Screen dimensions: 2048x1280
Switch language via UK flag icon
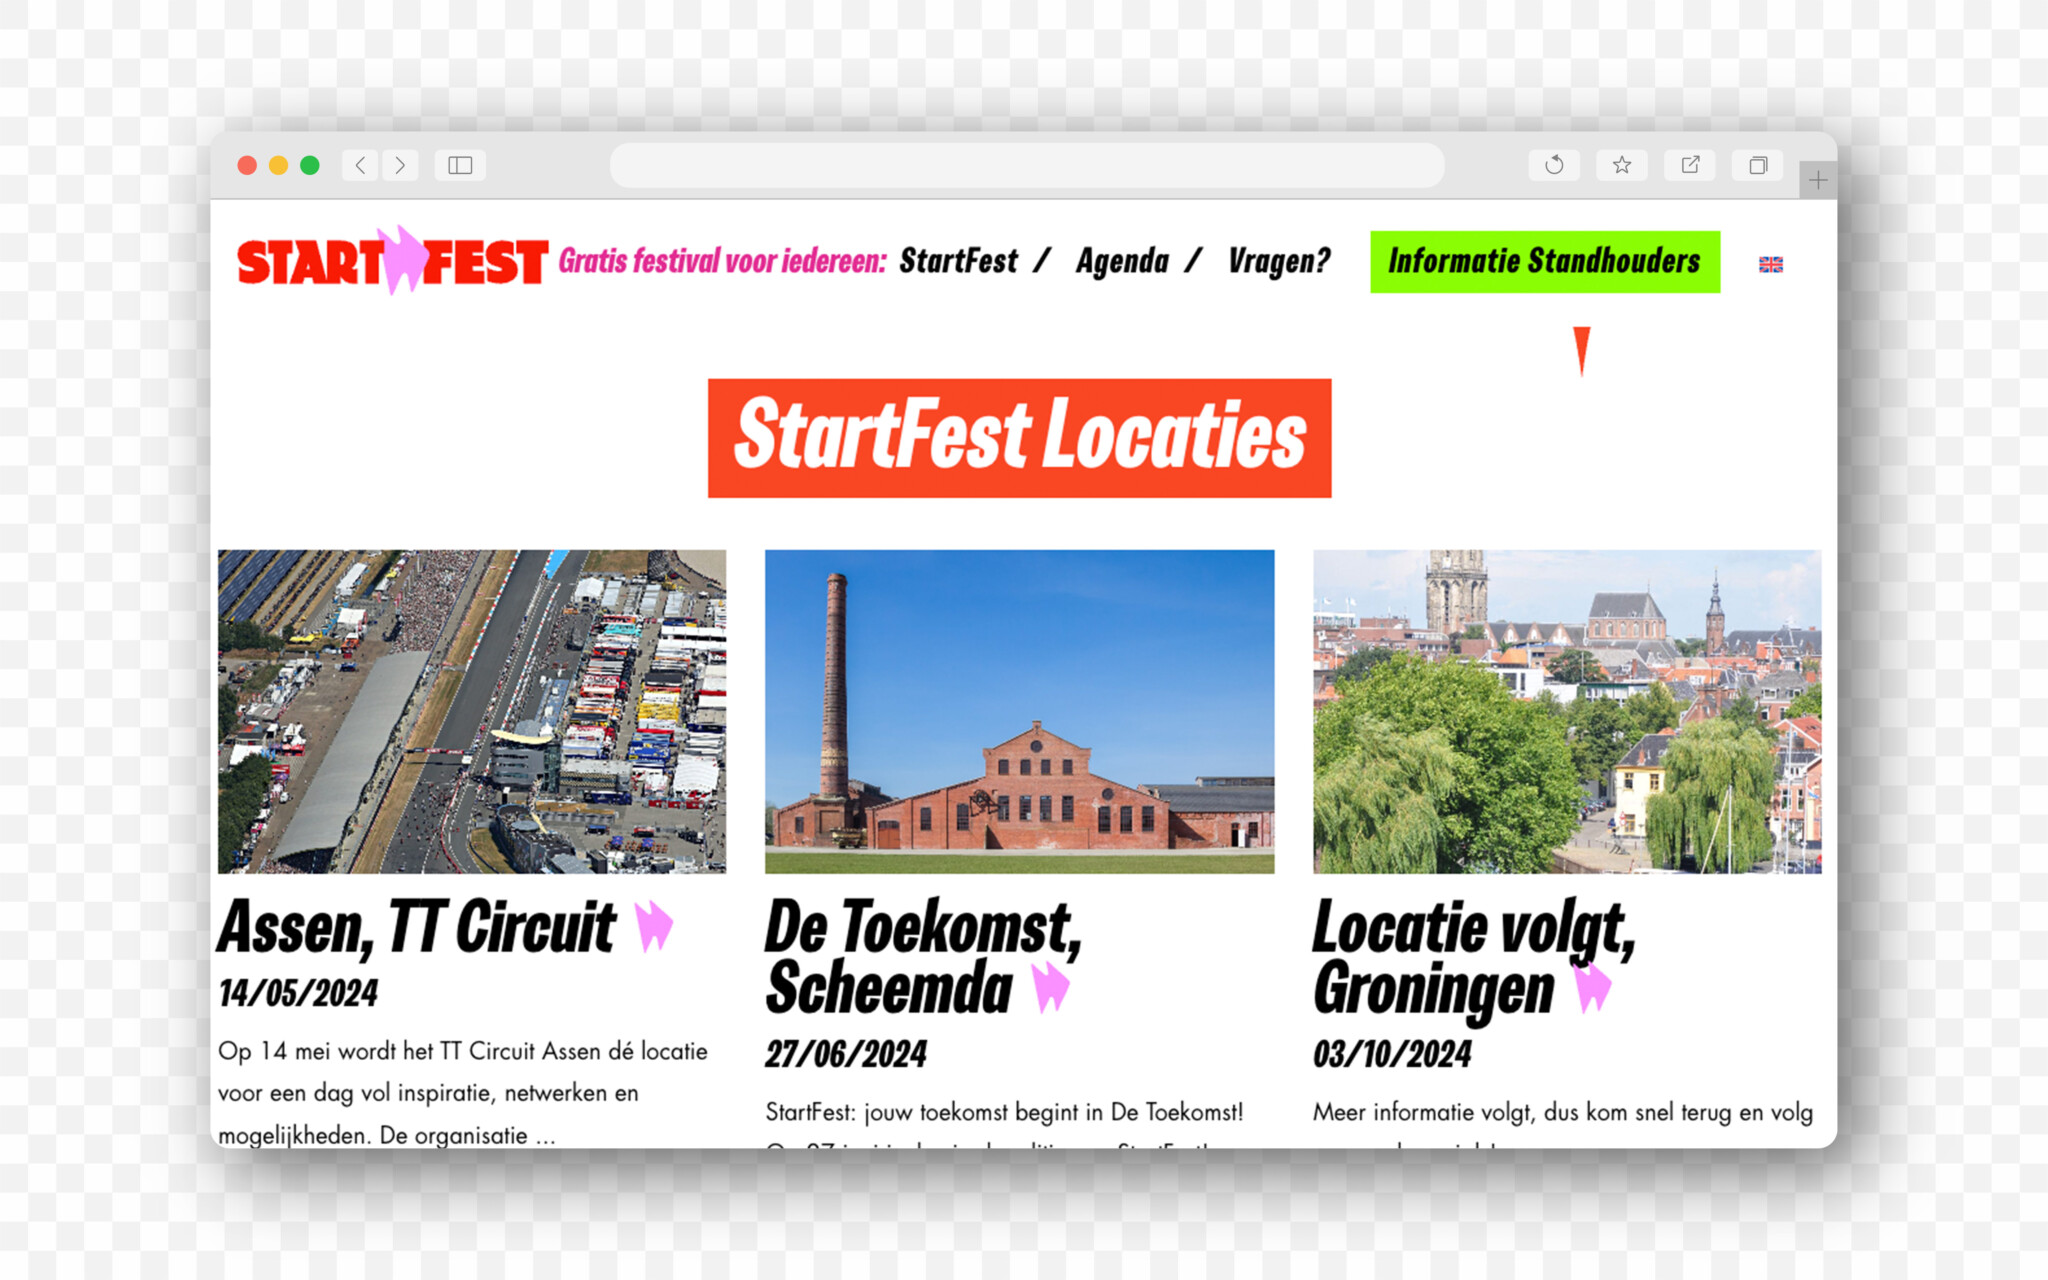pos(1770,264)
